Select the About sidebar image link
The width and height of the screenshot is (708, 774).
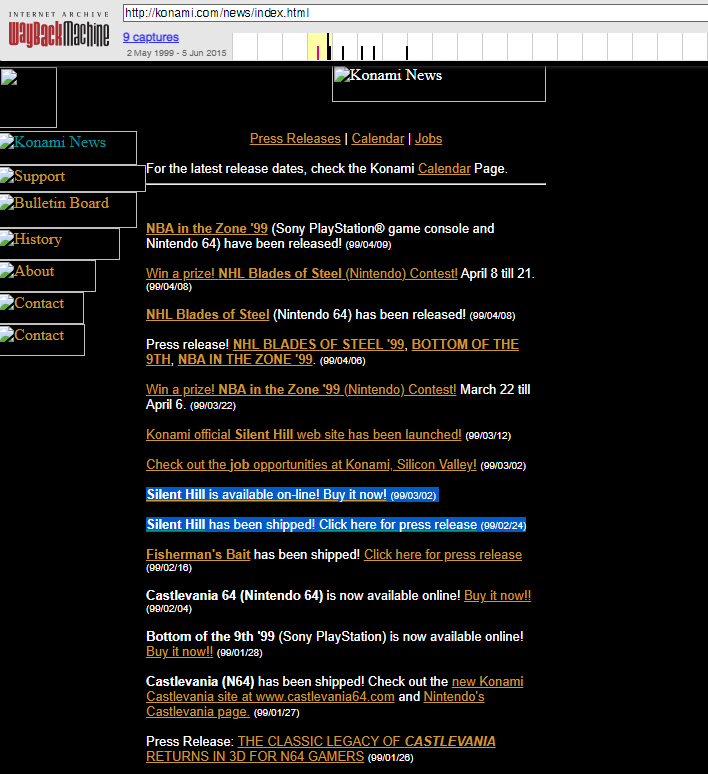[47, 275]
